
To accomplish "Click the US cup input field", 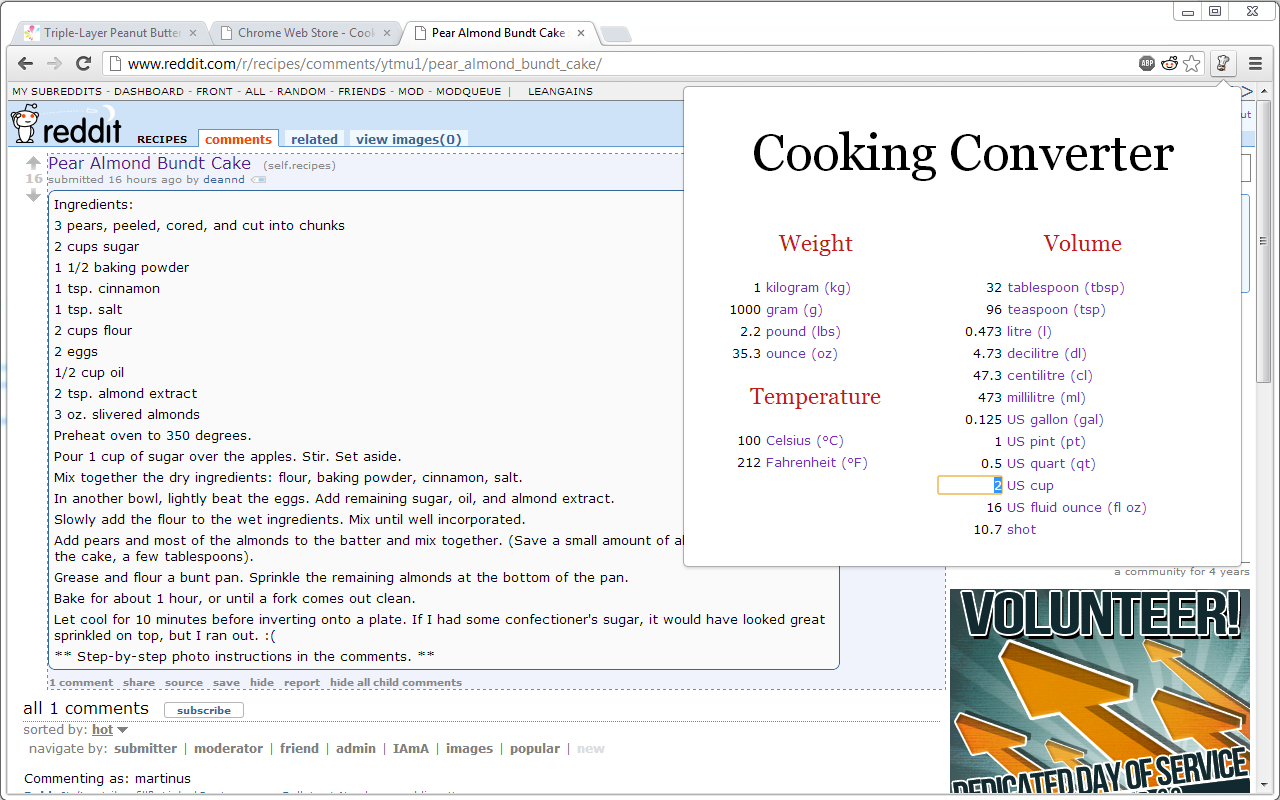I will tap(970, 485).
